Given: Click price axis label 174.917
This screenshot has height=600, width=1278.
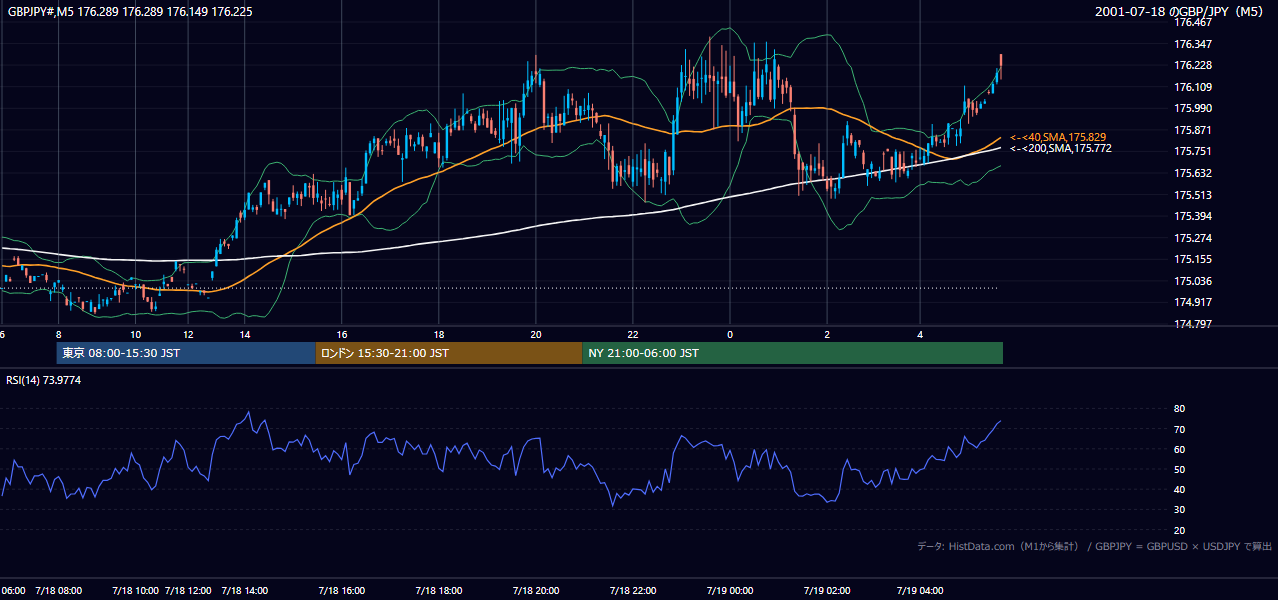Looking at the screenshot, I should (1192, 302).
